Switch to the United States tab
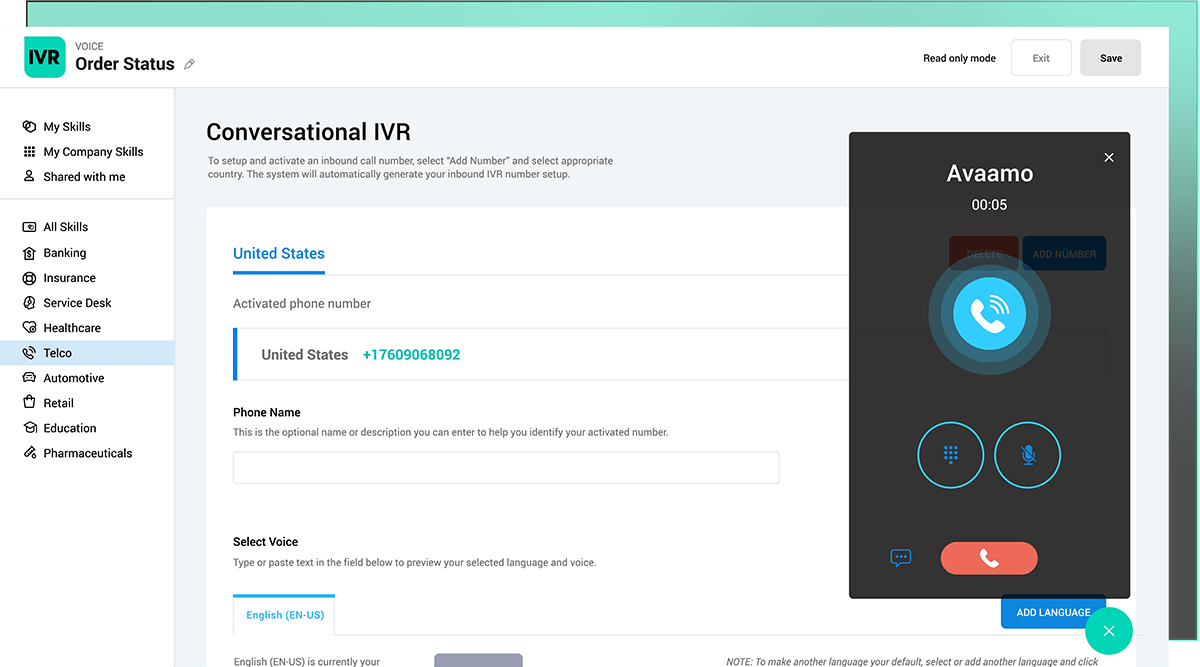This screenshot has width=1200, height=667. 279,254
